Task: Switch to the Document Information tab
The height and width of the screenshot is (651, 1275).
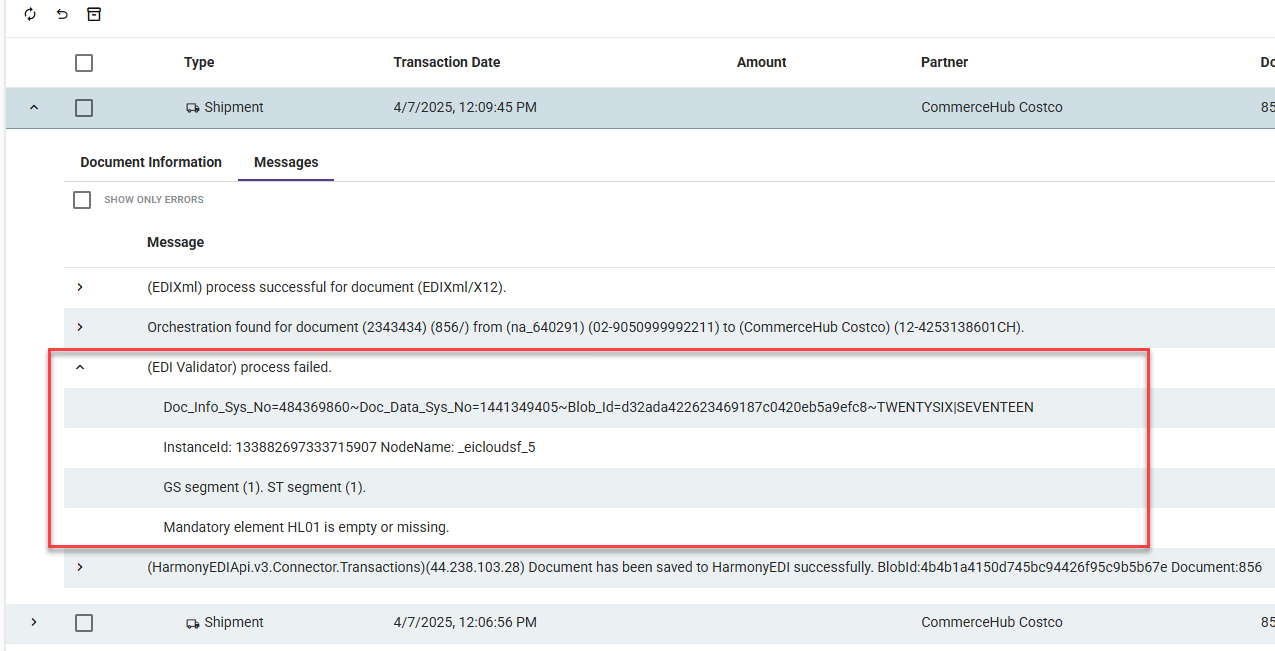Action: coord(151,162)
